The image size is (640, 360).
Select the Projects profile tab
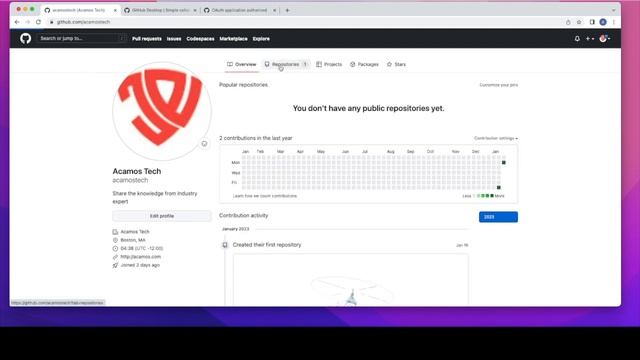tap(329, 64)
